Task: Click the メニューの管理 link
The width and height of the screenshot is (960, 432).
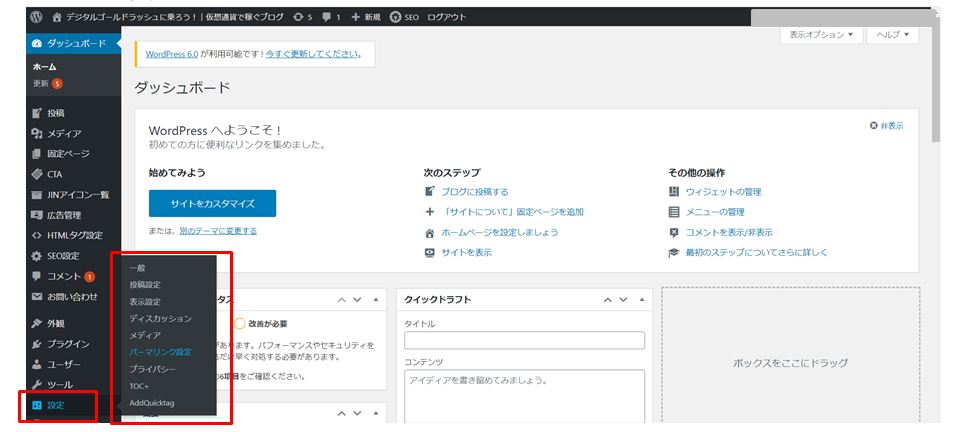Action: point(715,212)
